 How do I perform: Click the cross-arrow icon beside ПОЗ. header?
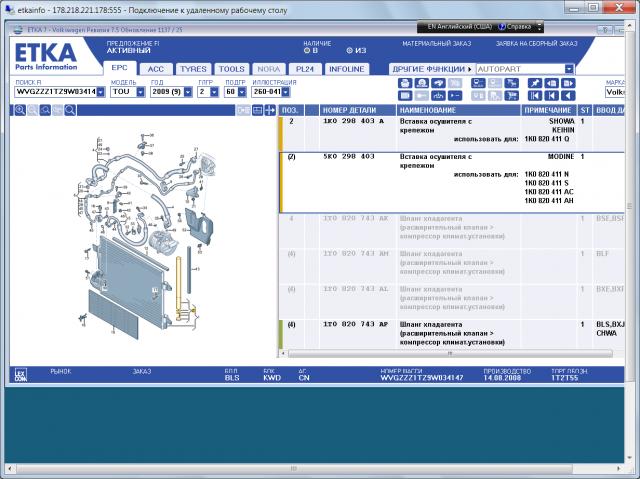pos(270,110)
